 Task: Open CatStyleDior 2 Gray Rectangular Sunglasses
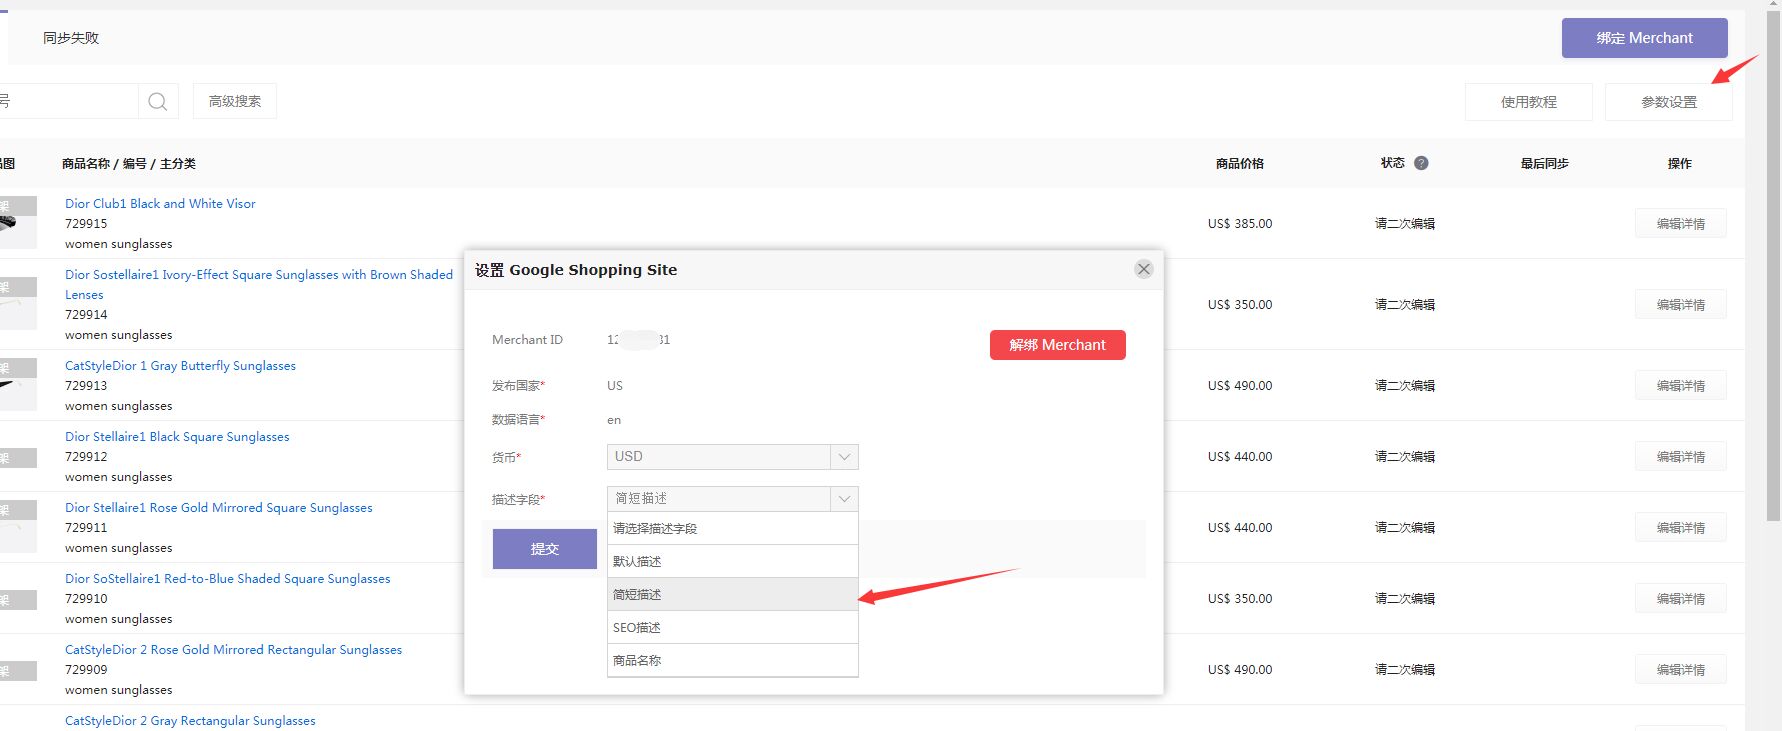190,720
